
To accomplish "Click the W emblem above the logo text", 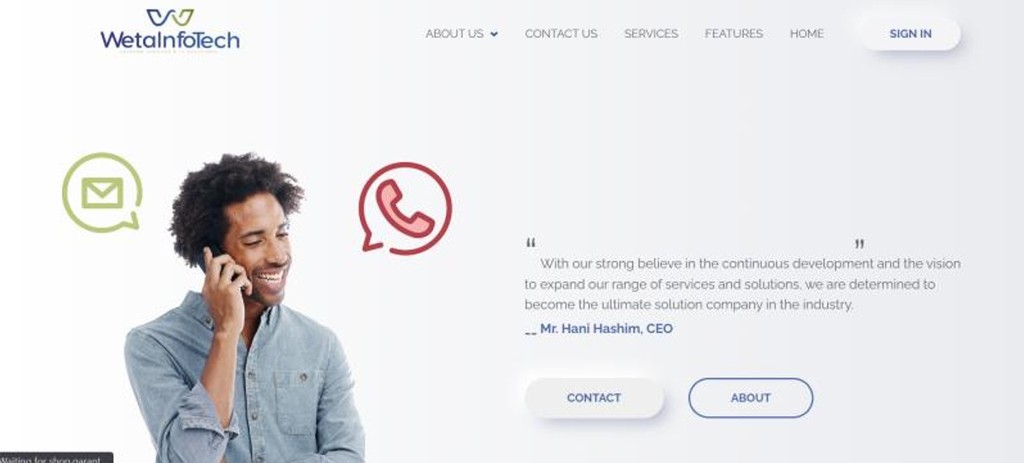I will [x=170, y=18].
